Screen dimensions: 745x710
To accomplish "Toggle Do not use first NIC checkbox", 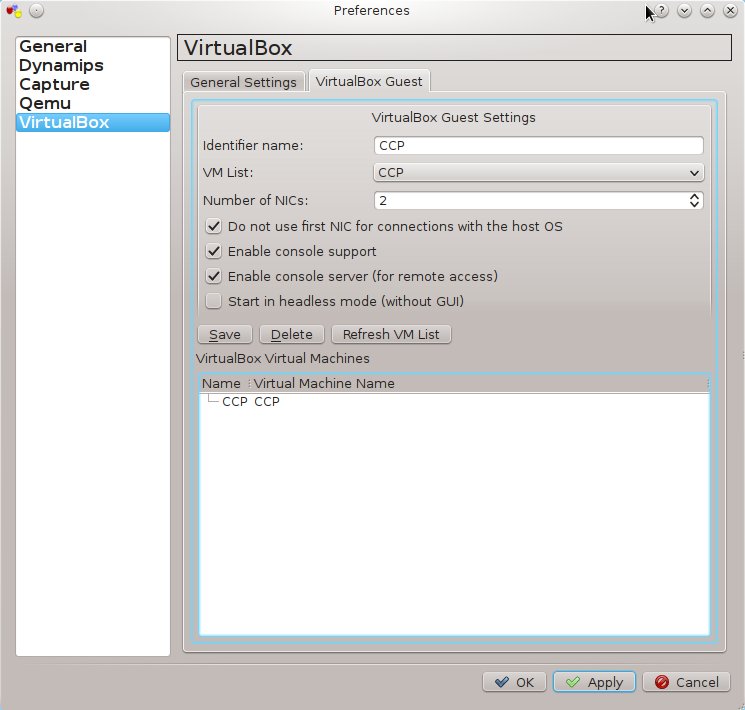I will click(214, 226).
